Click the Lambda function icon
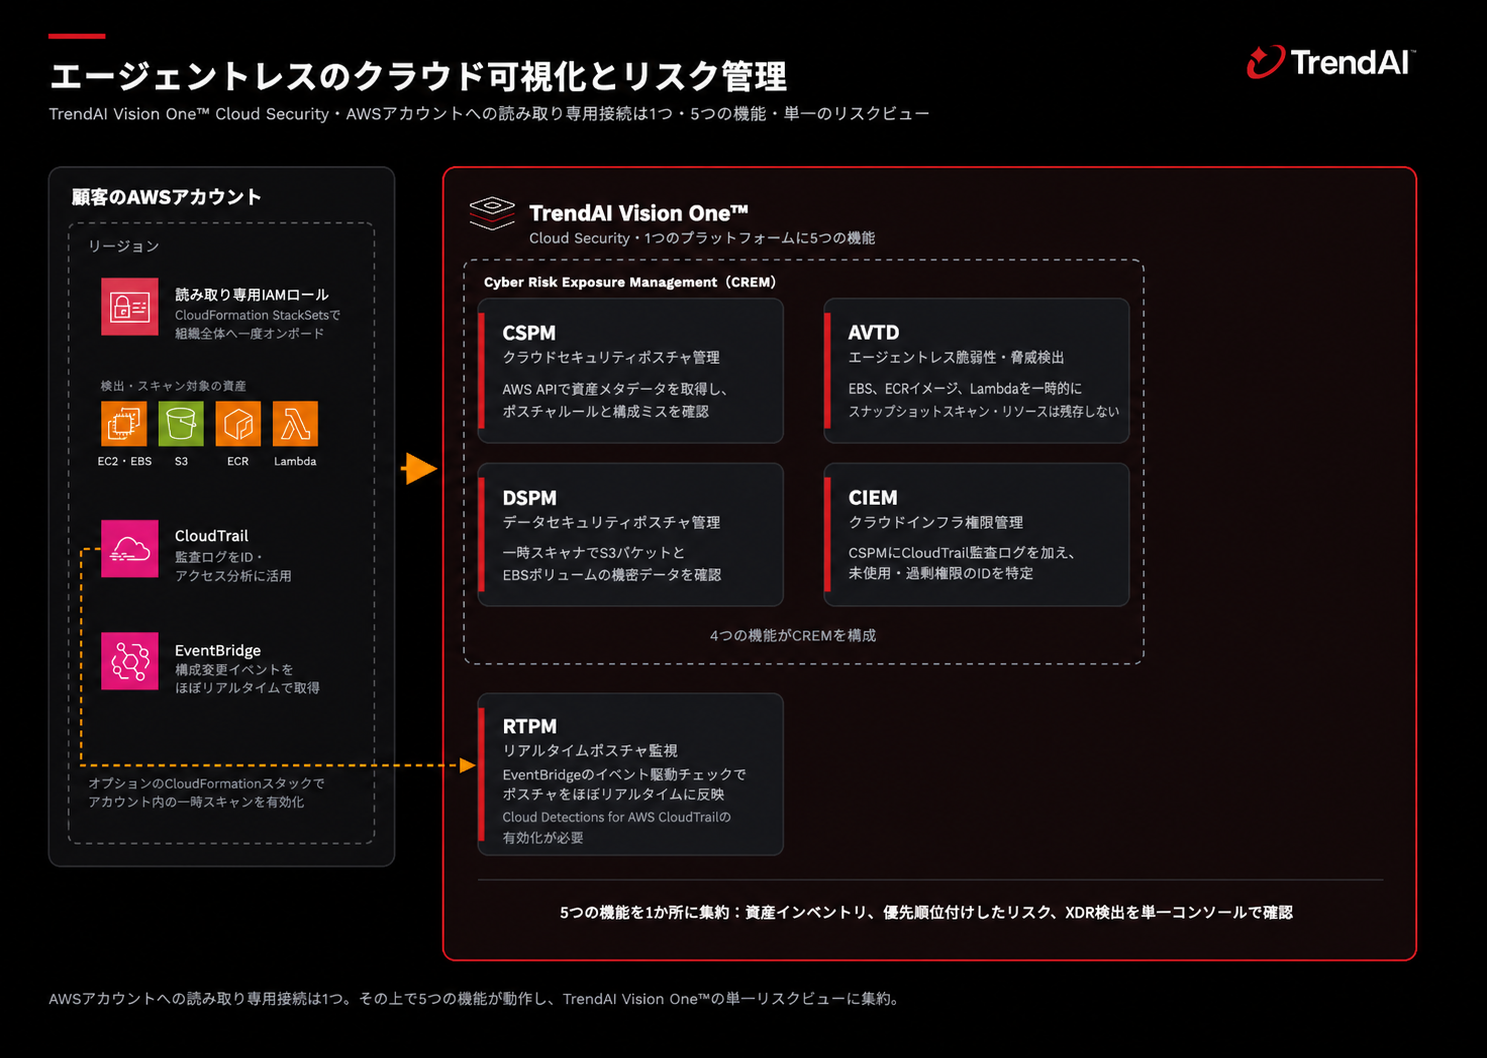Image resolution: width=1487 pixels, height=1058 pixels. (x=295, y=423)
